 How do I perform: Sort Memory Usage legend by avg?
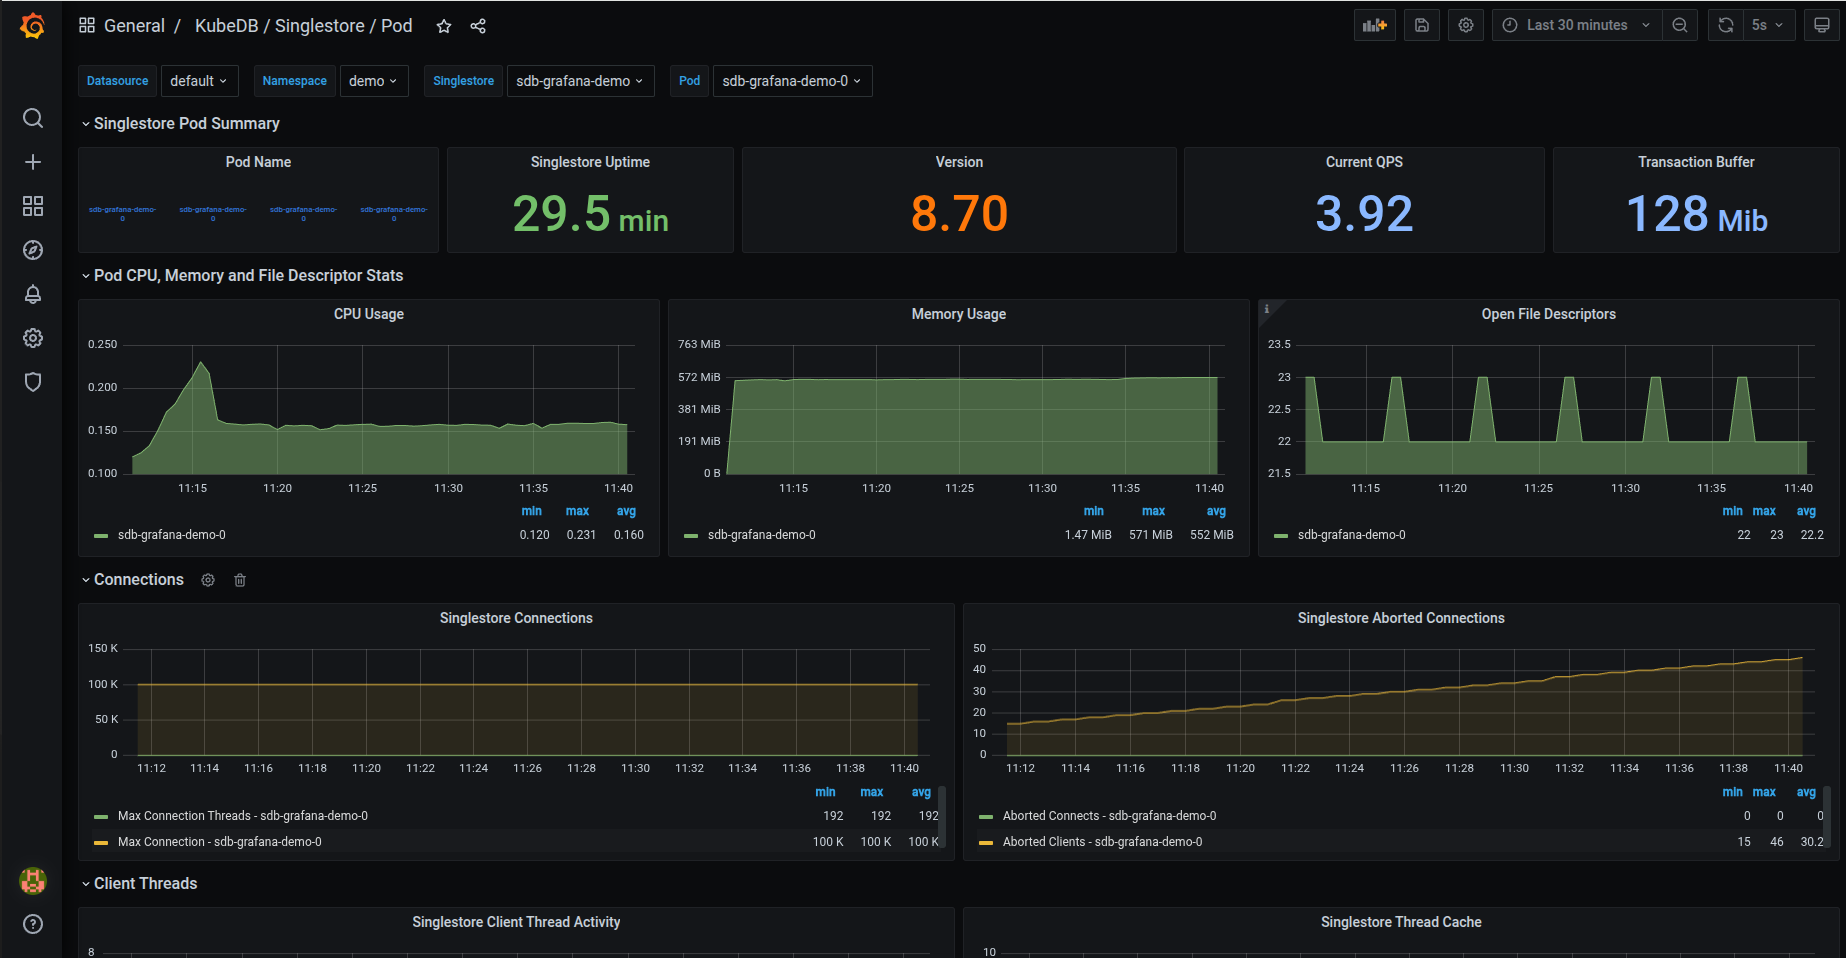click(1216, 511)
